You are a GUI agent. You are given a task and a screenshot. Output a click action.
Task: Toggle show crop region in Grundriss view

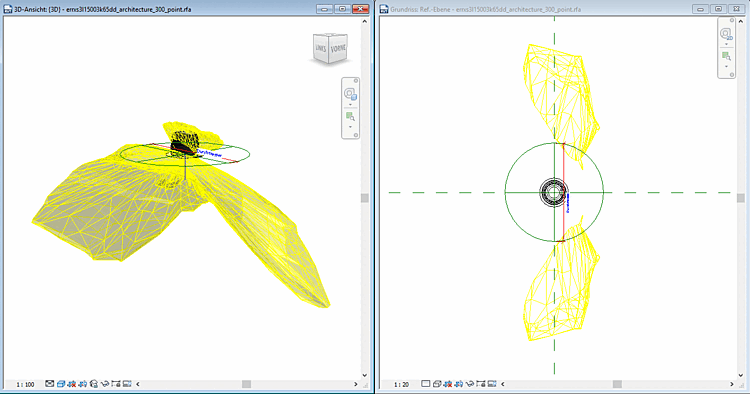click(492, 383)
